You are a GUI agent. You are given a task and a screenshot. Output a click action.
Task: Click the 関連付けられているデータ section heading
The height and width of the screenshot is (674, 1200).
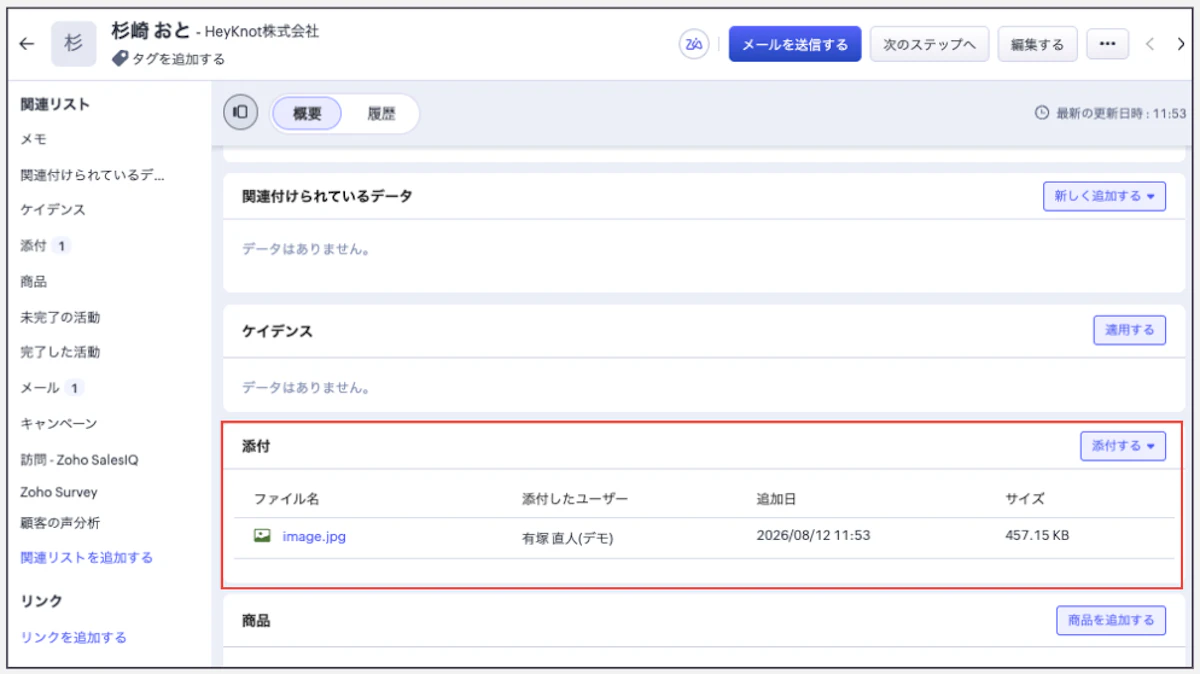click(327, 196)
